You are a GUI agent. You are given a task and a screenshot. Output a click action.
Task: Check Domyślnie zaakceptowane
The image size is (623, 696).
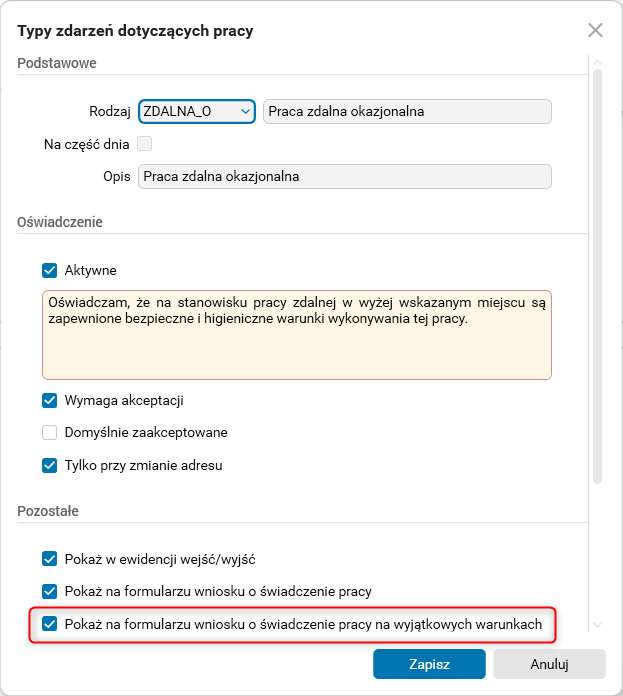click(x=50, y=432)
